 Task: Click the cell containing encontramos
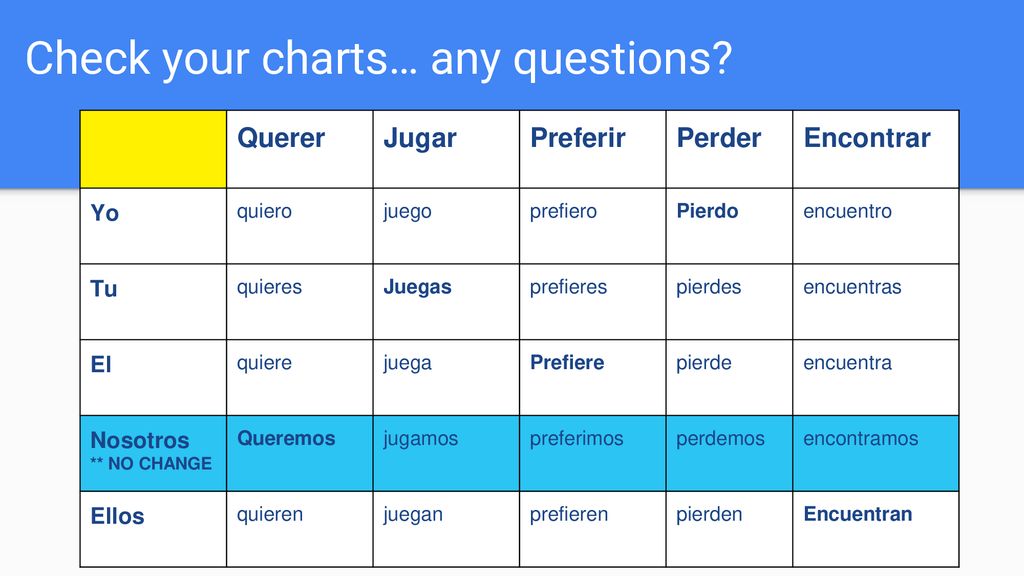pyautogui.click(x=876, y=453)
